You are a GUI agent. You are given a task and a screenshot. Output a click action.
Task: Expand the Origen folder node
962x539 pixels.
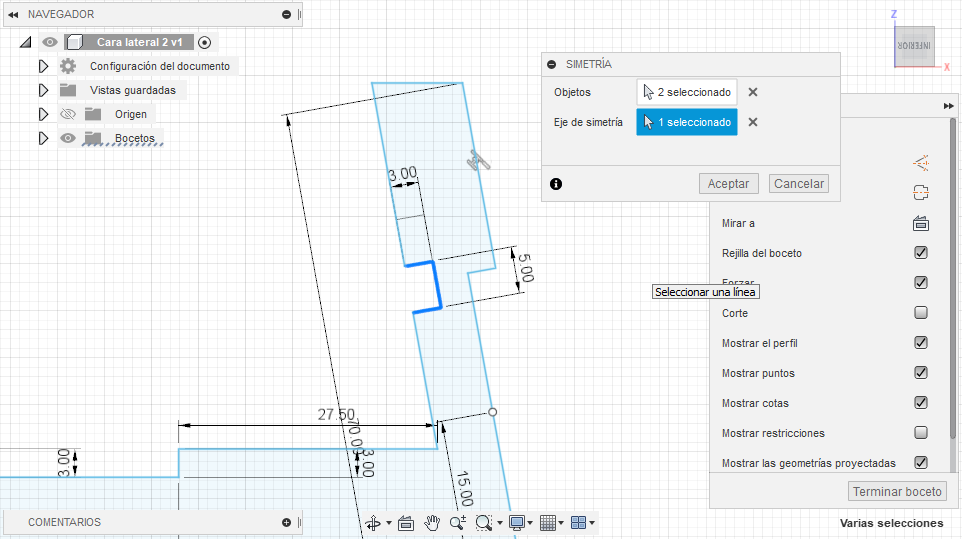click(43, 114)
